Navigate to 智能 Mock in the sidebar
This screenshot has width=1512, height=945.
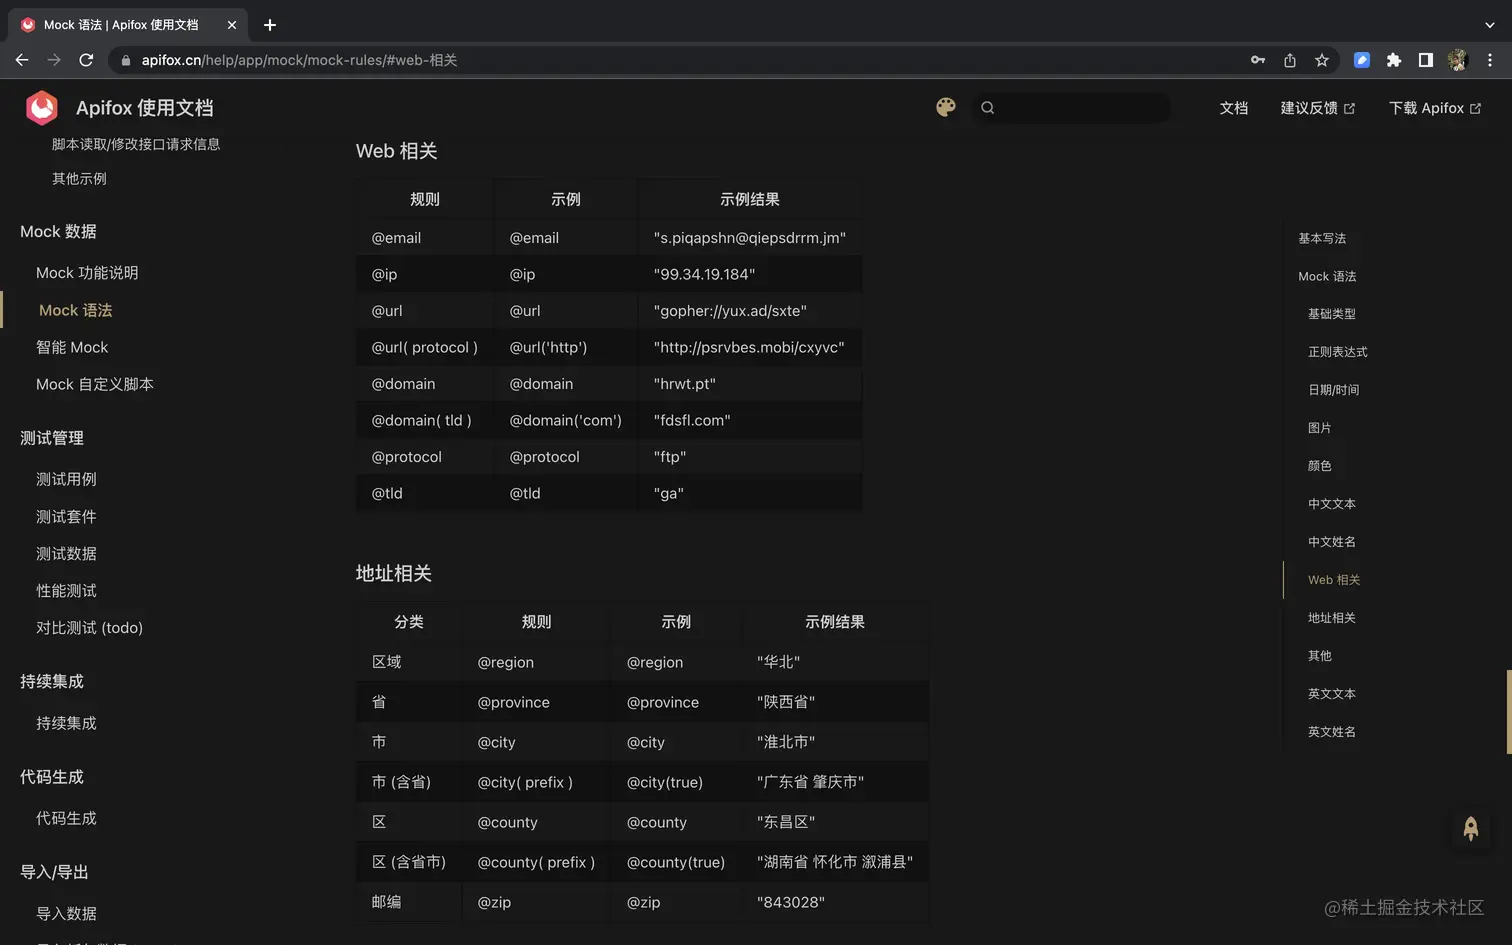pos(72,347)
